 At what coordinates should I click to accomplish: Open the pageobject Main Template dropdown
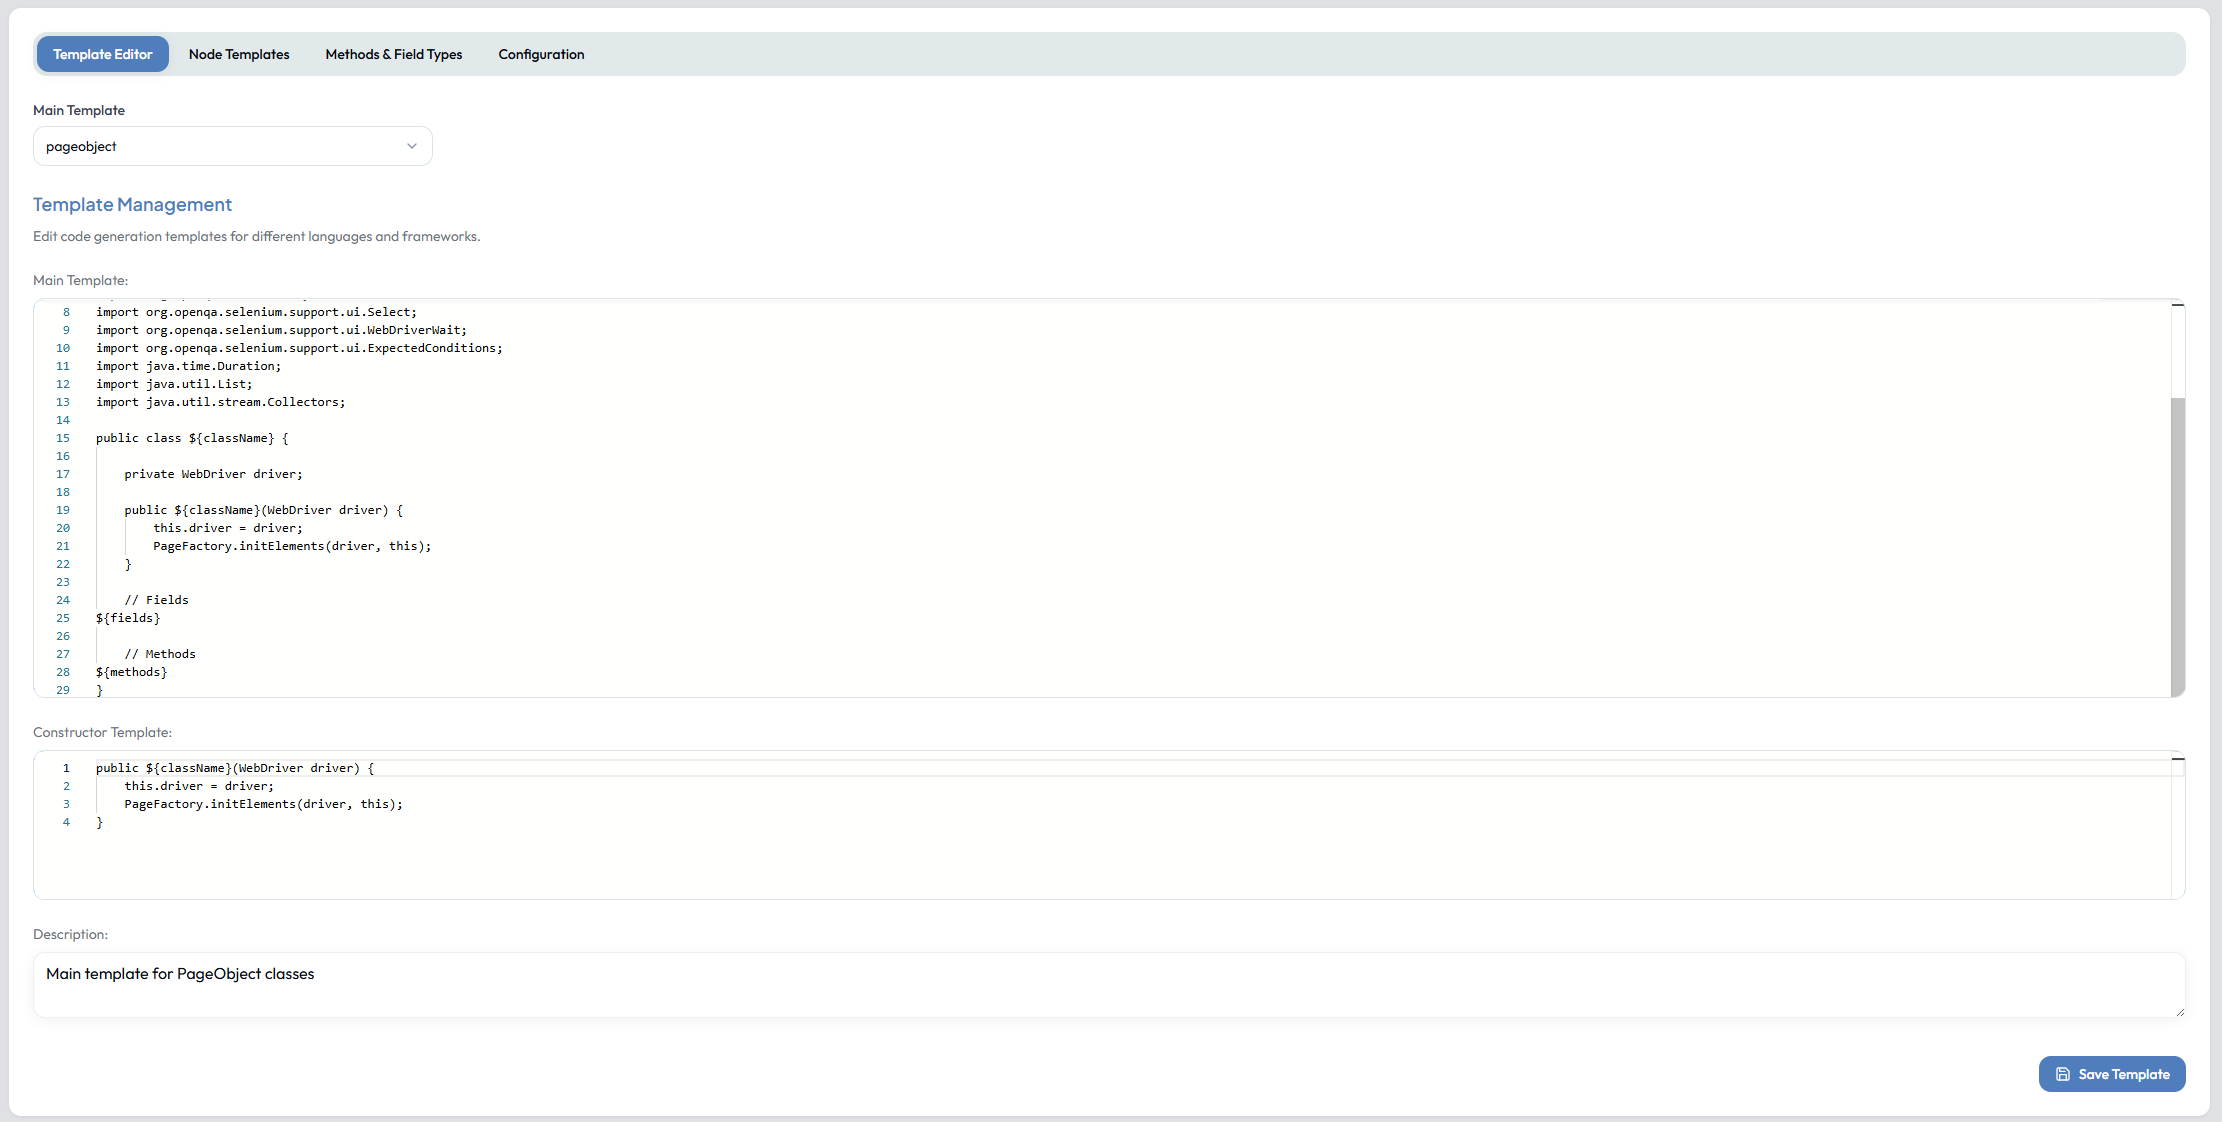pos(233,146)
